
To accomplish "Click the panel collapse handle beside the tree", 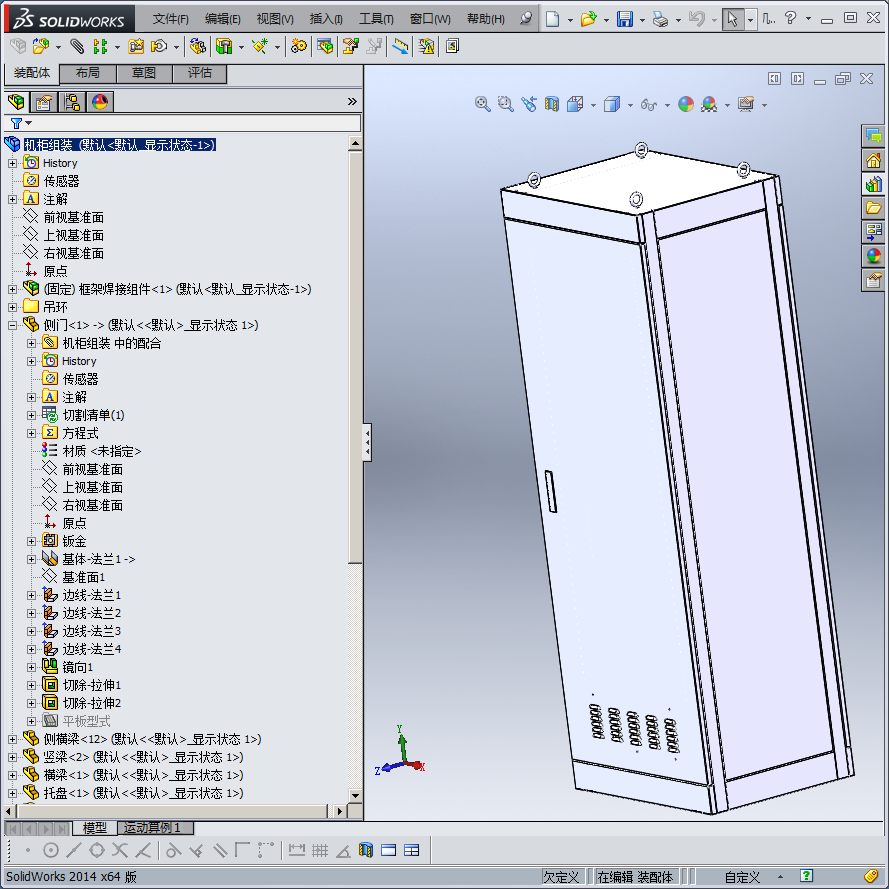I will click(x=367, y=442).
